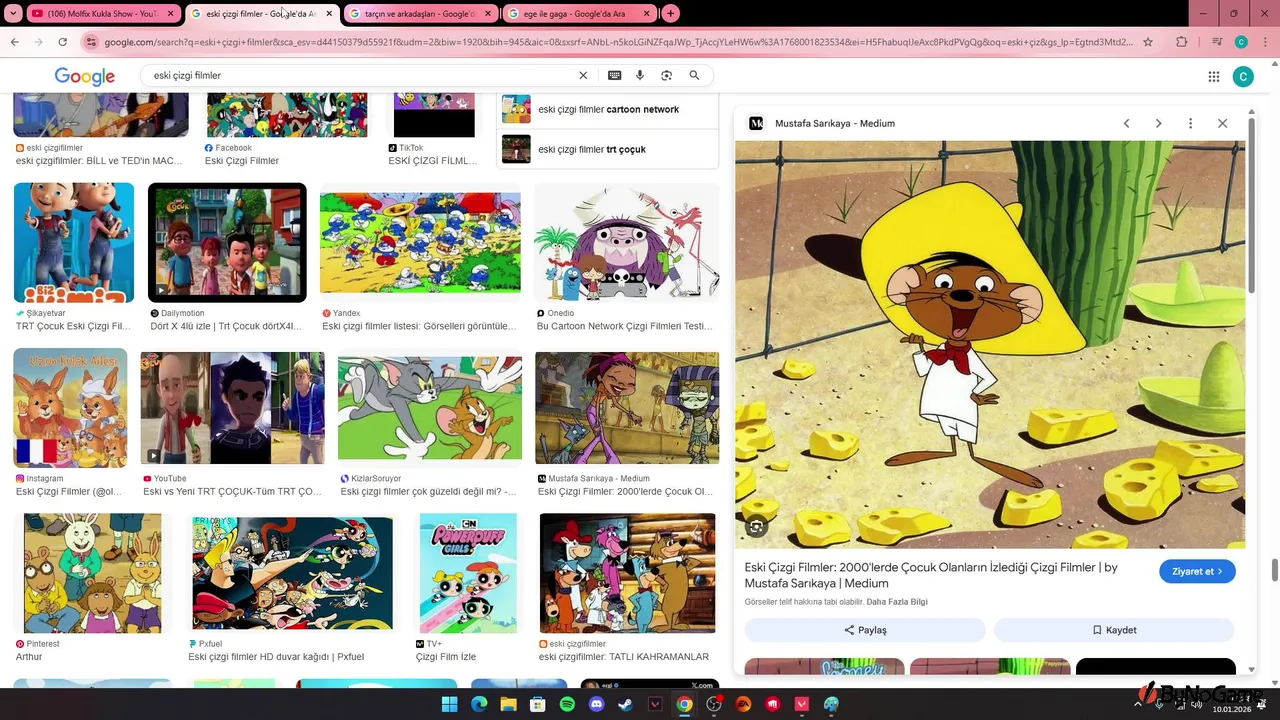Select suggestion eski çizgi filmler trt çocuk
The width and height of the screenshot is (1280, 720).
(608, 149)
